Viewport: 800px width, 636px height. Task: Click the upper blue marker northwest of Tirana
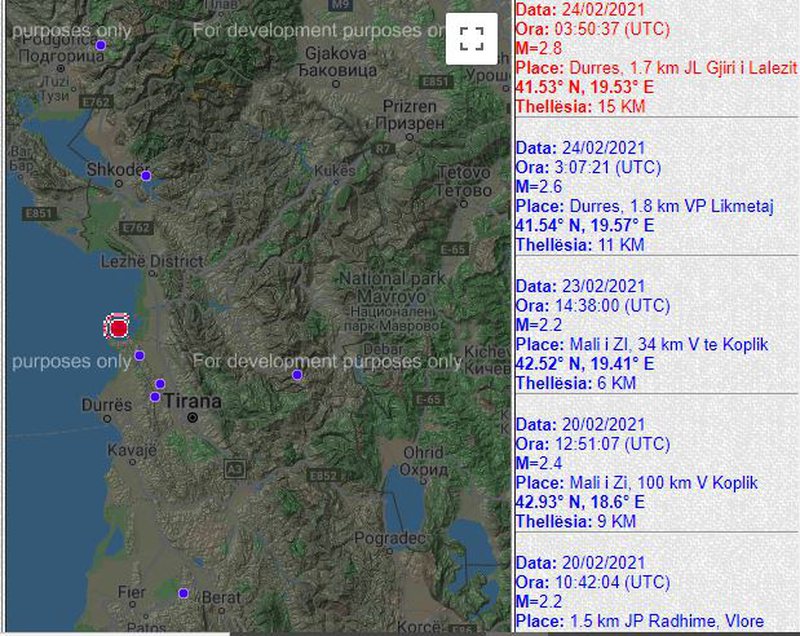point(160,384)
